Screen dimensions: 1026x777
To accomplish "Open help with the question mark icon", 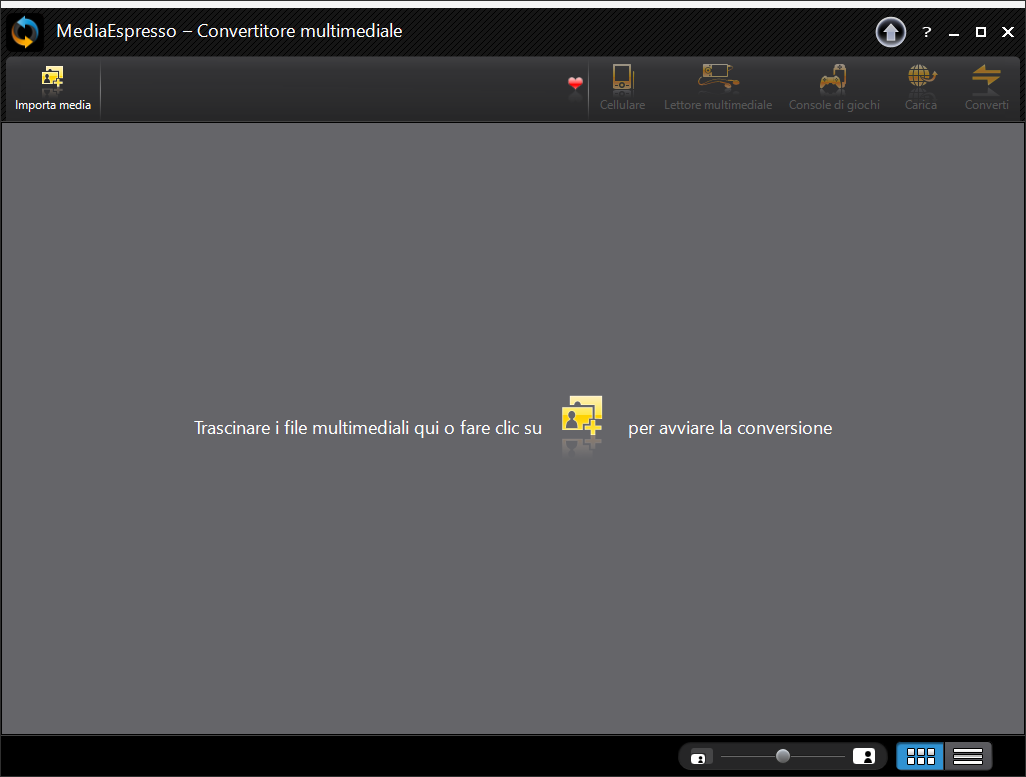I will pos(927,32).
